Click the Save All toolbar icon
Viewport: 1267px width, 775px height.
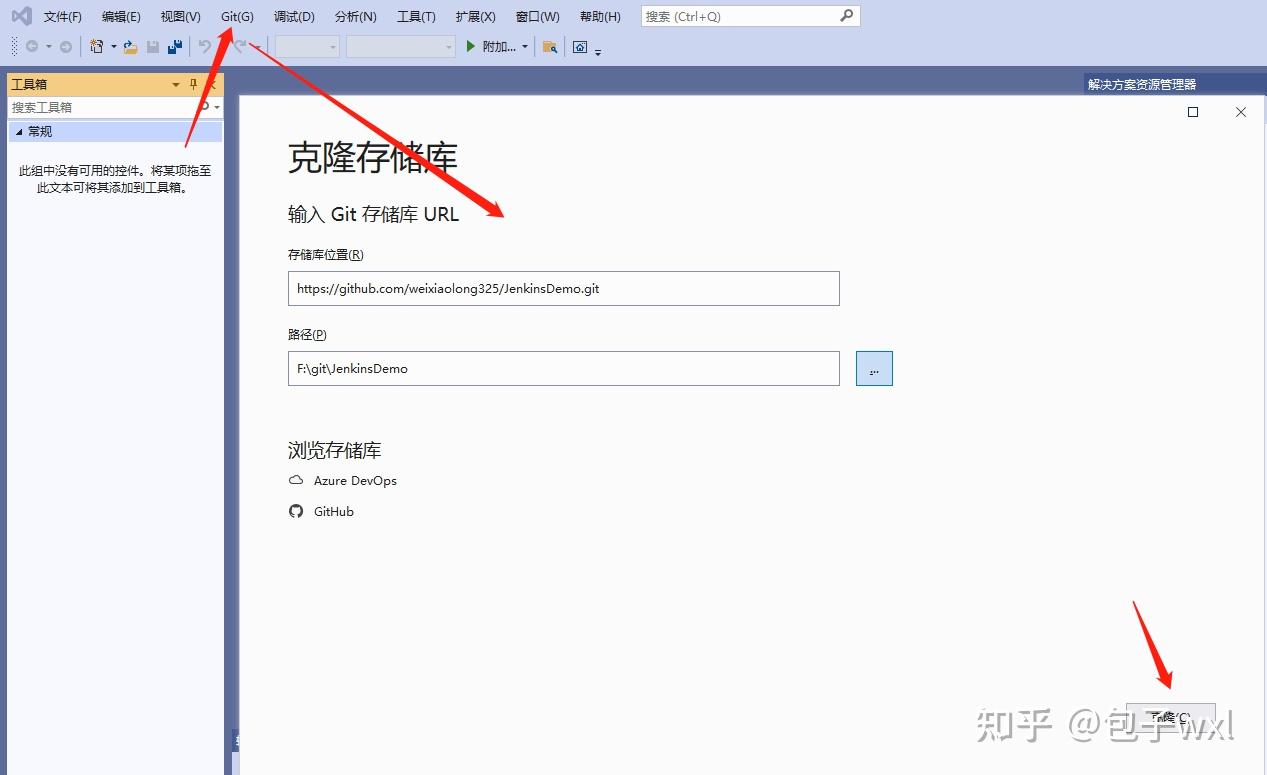(x=174, y=45)
